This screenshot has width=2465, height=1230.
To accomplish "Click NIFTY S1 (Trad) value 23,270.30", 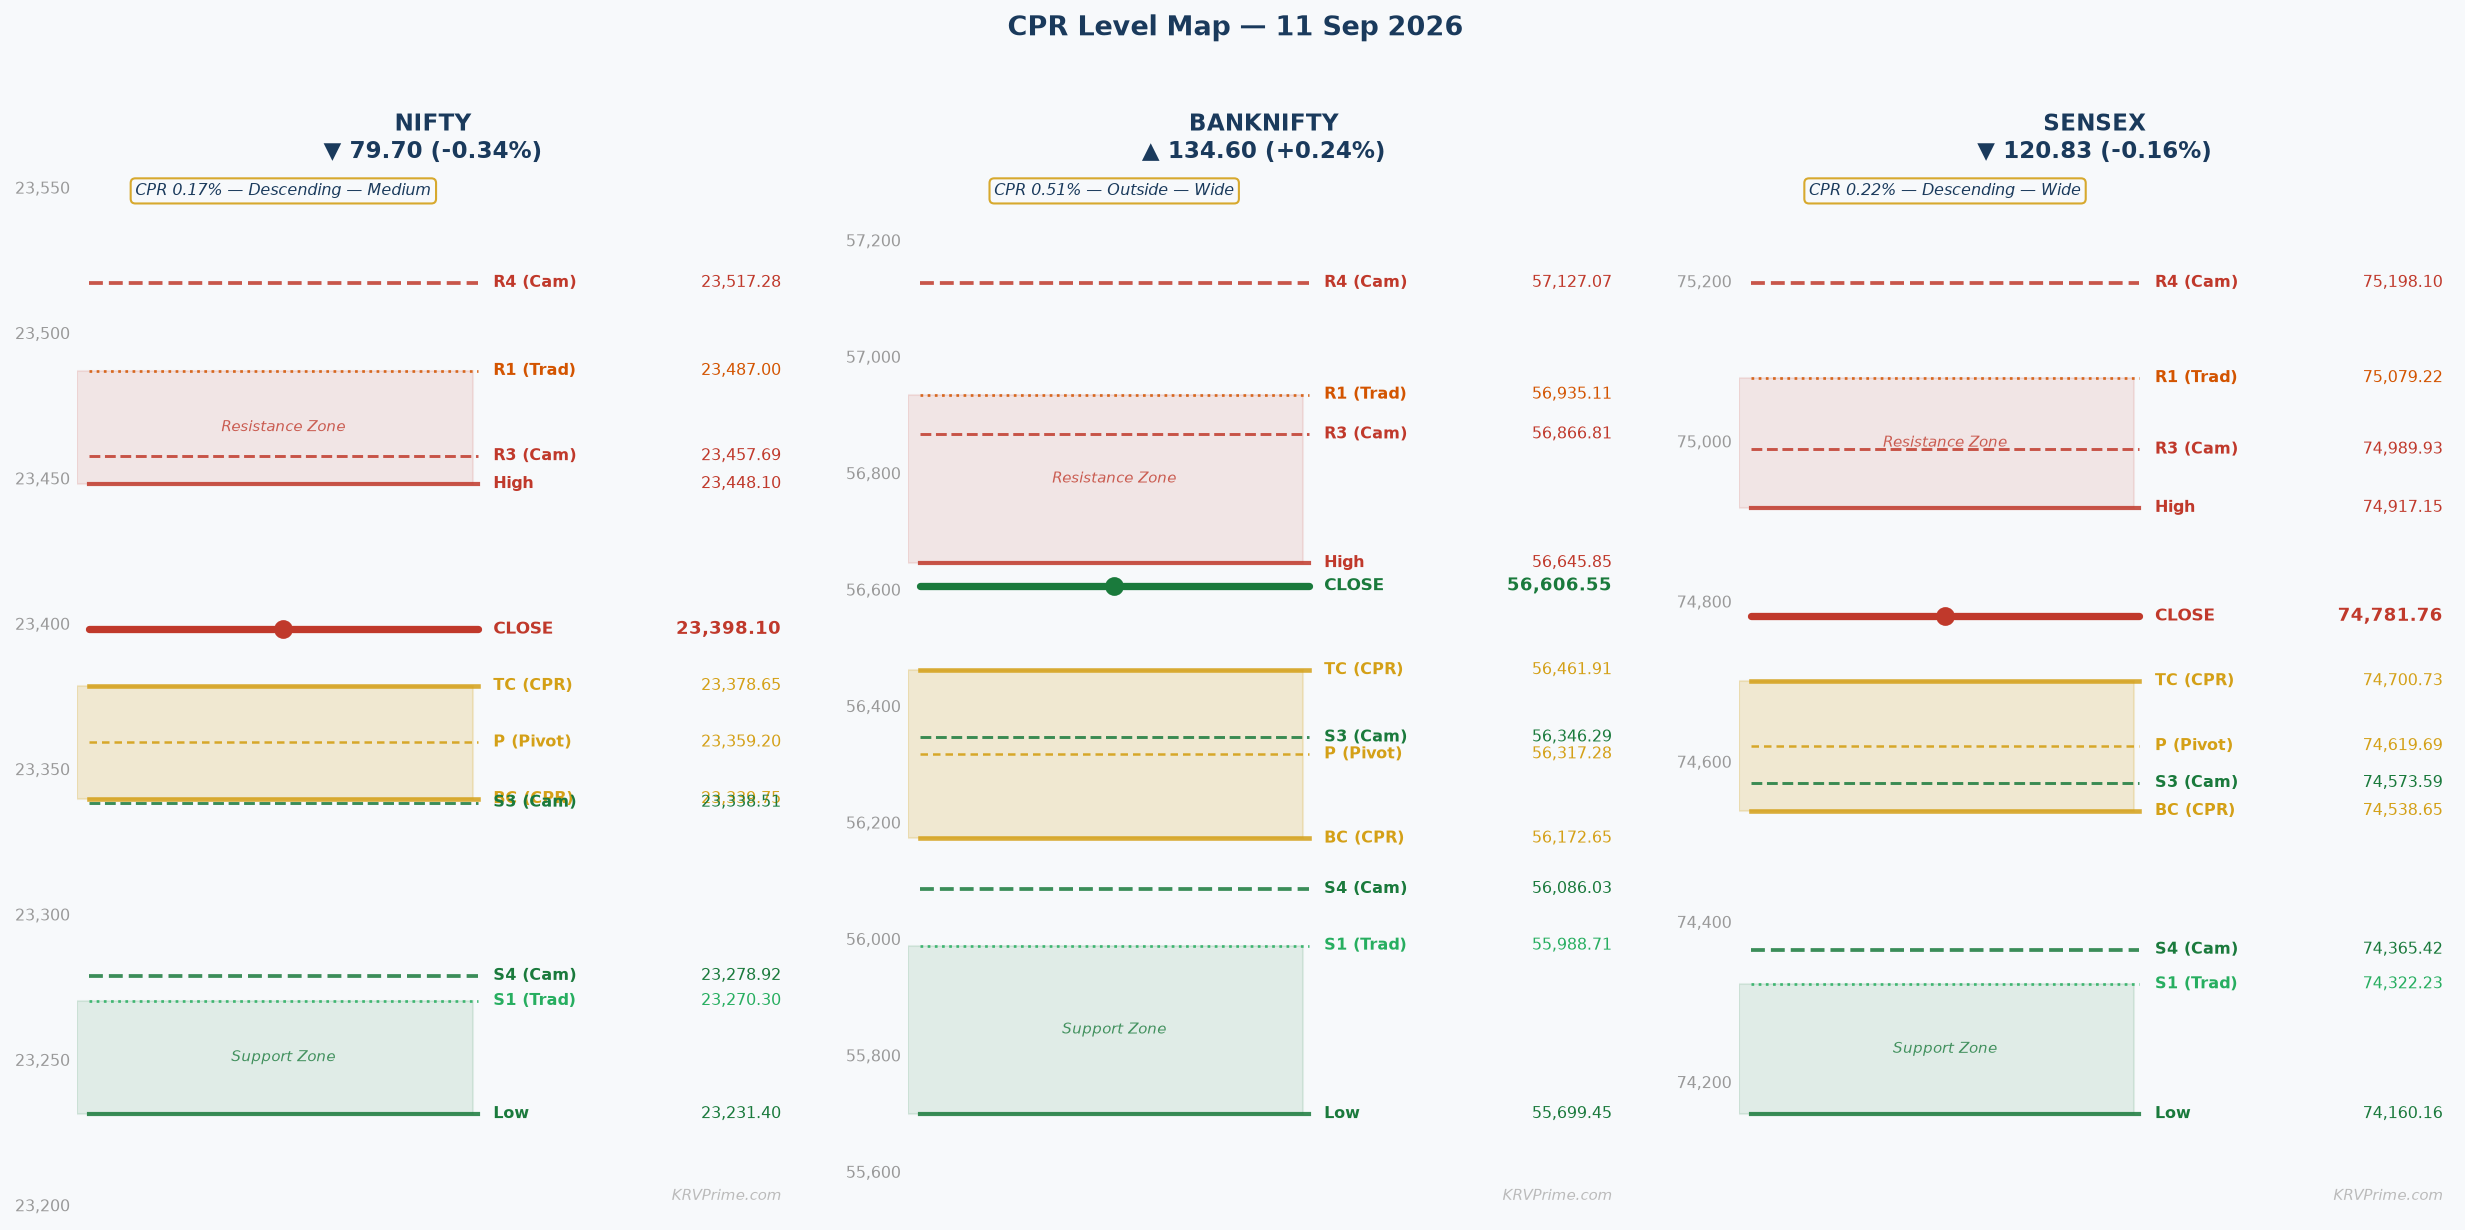I will (x=741, y=1000).
